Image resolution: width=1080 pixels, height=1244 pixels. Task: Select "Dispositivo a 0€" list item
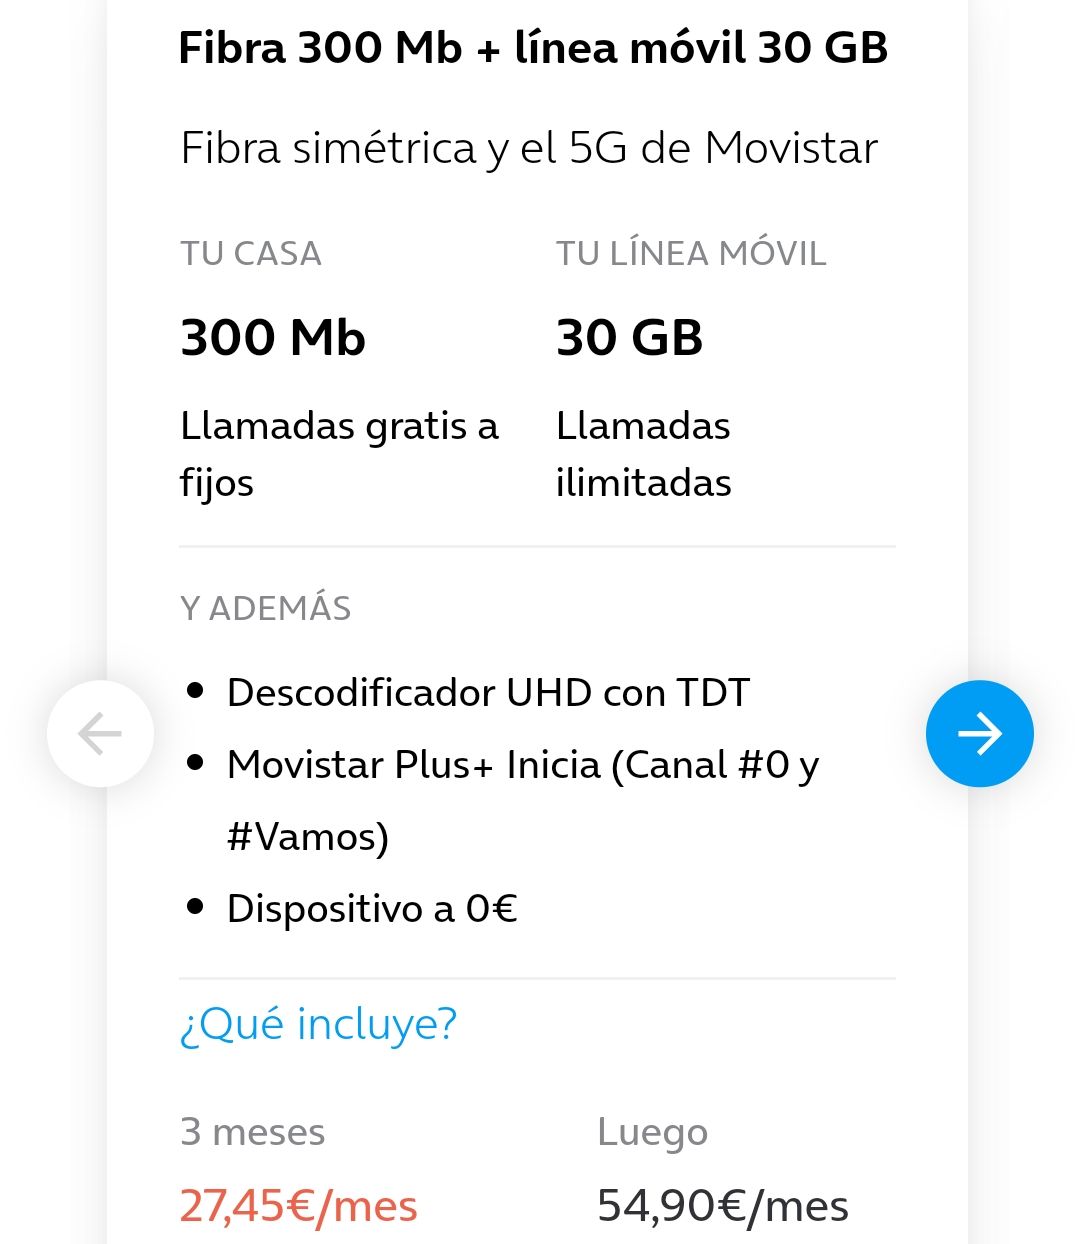click(372, 909)
